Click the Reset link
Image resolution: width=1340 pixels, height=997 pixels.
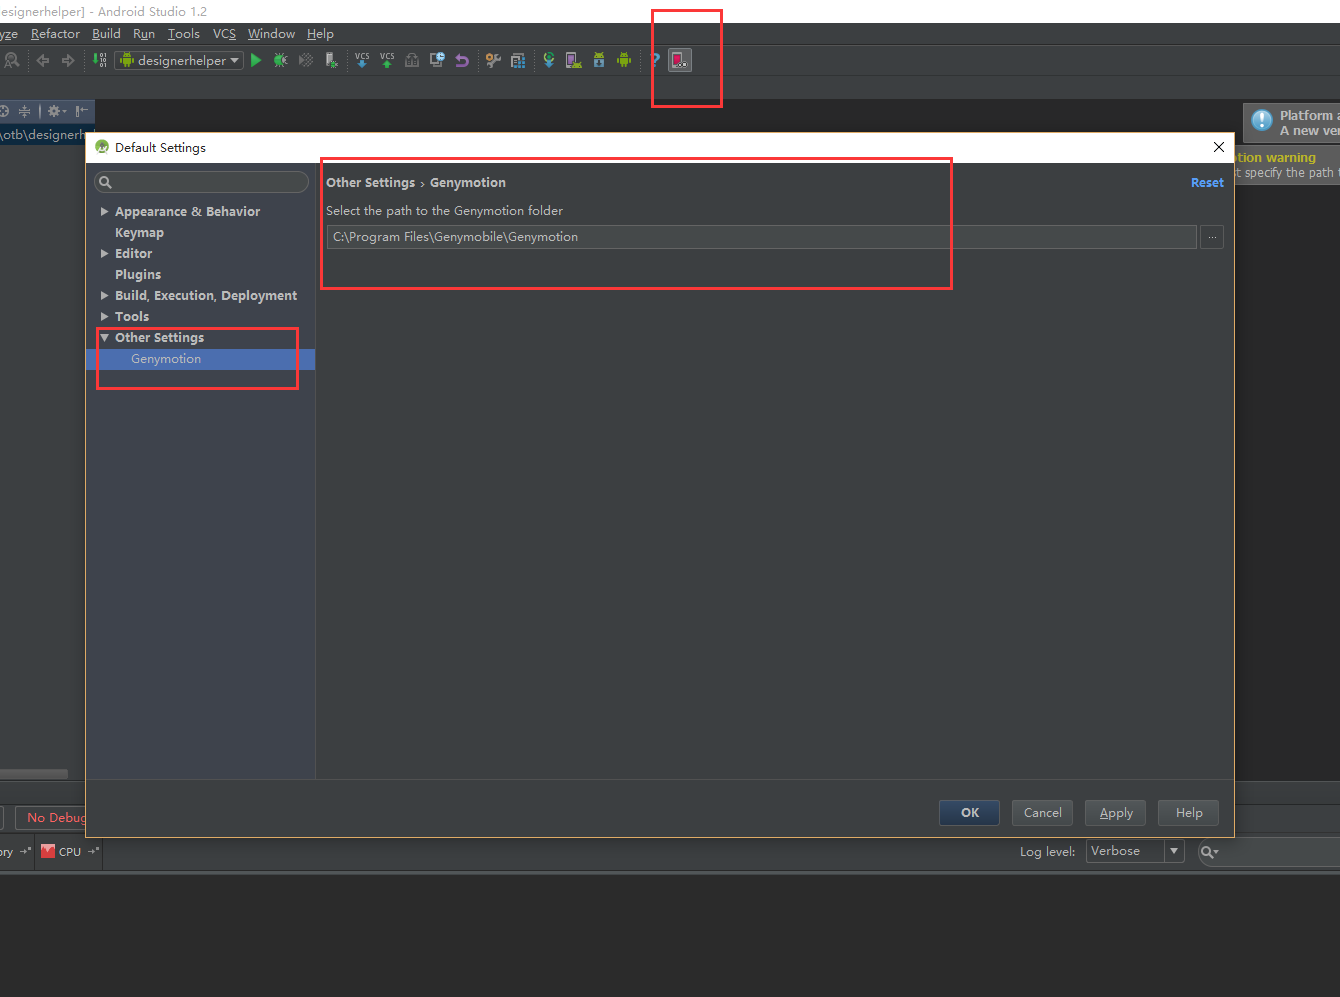tap(1207, 183)
